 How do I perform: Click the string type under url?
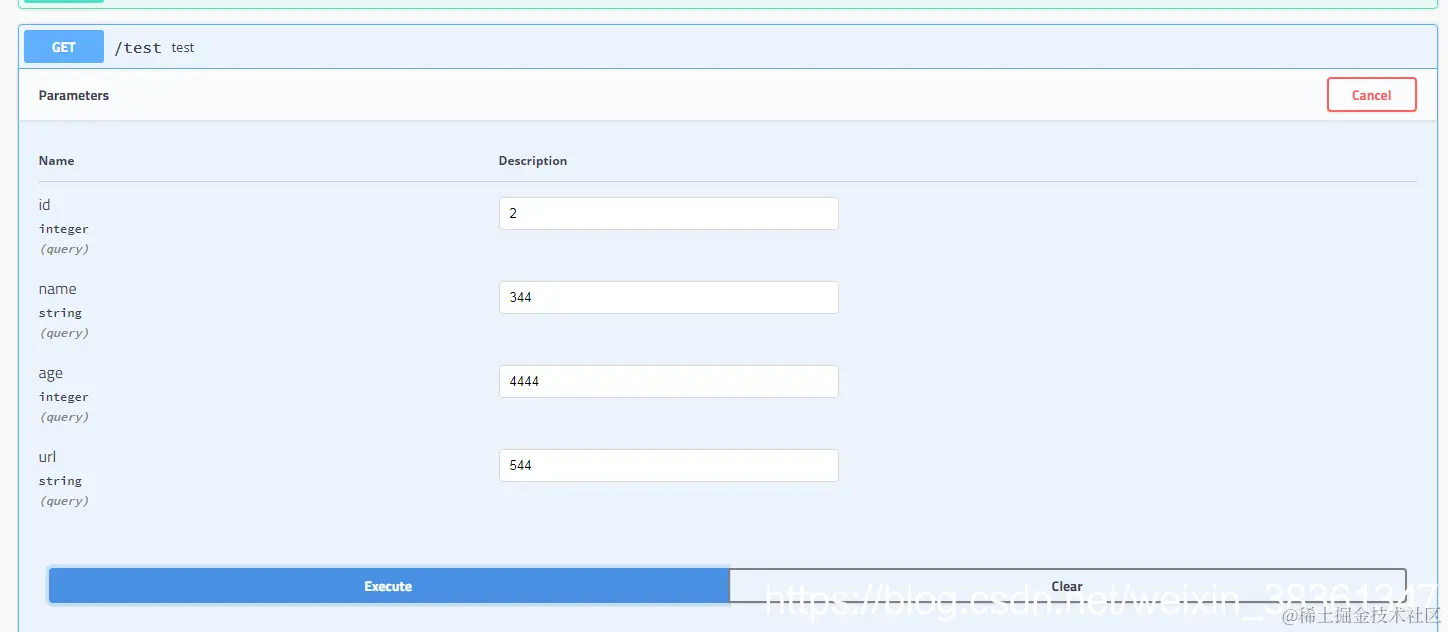click(60, 481)
